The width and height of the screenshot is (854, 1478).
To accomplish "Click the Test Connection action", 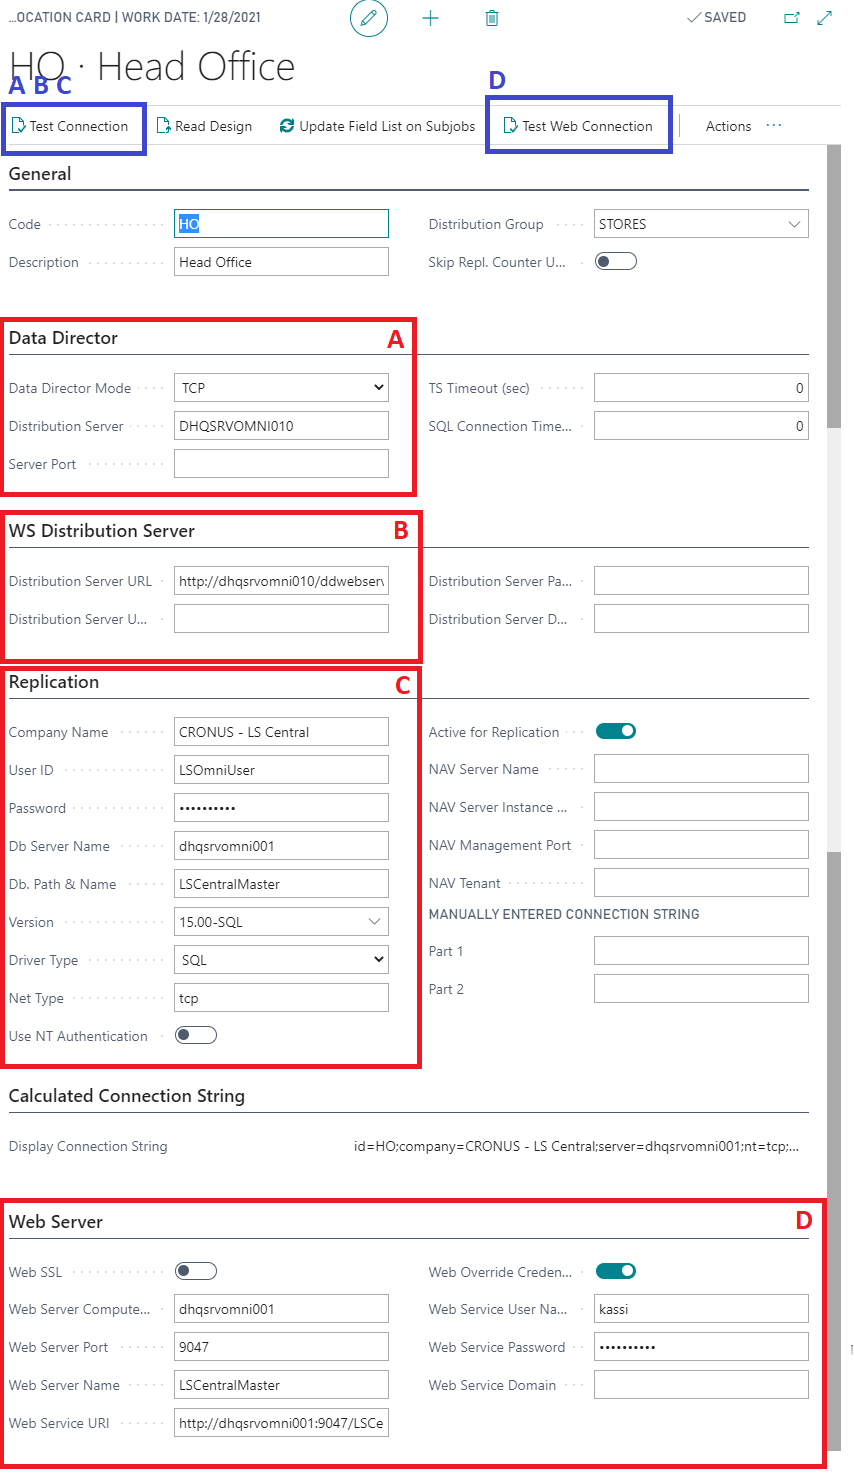I will click(70, 126).
